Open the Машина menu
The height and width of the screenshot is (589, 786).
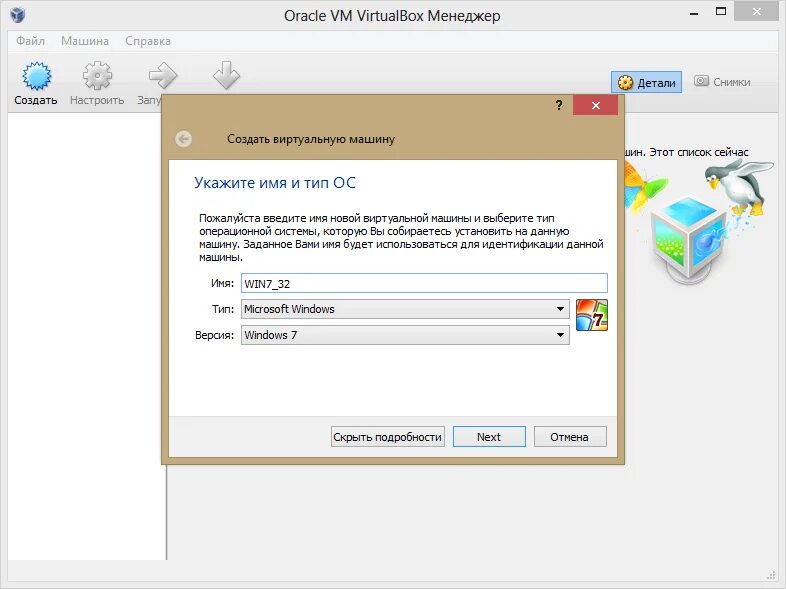(85, 41)
